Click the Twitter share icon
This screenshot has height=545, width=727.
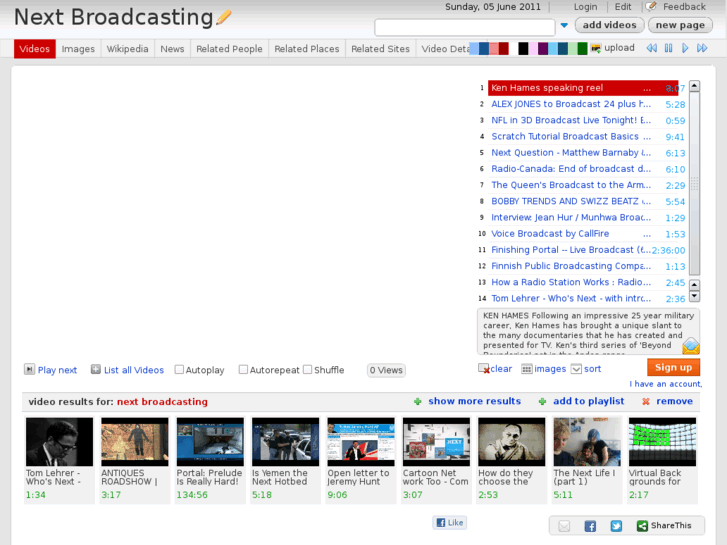[616, 526]
